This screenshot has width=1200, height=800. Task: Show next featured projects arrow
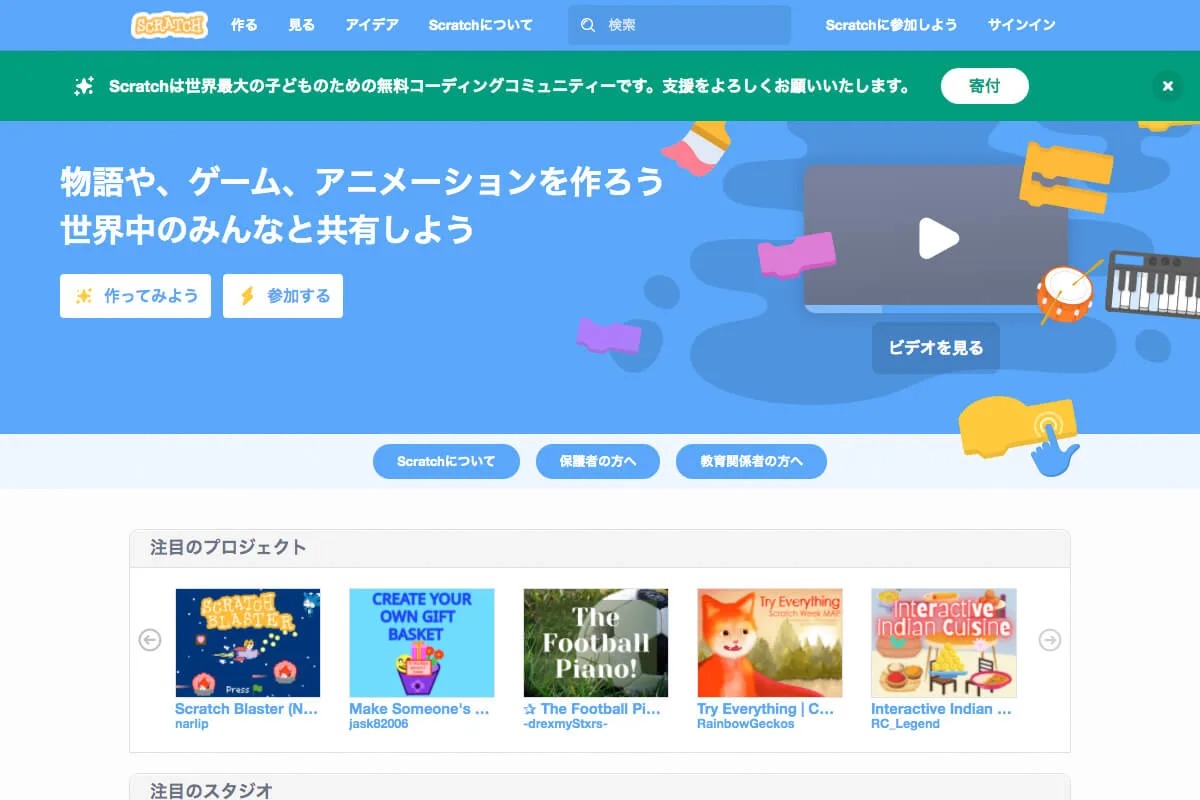[1050, 640]
